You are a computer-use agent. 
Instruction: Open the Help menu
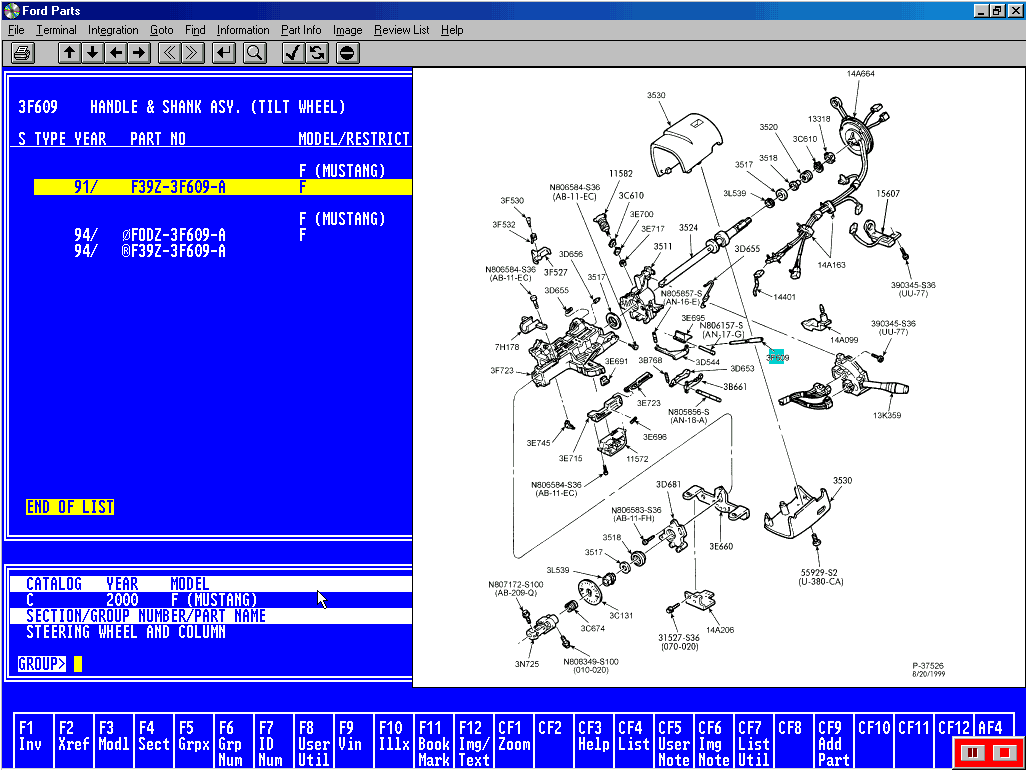click(452, 30)
